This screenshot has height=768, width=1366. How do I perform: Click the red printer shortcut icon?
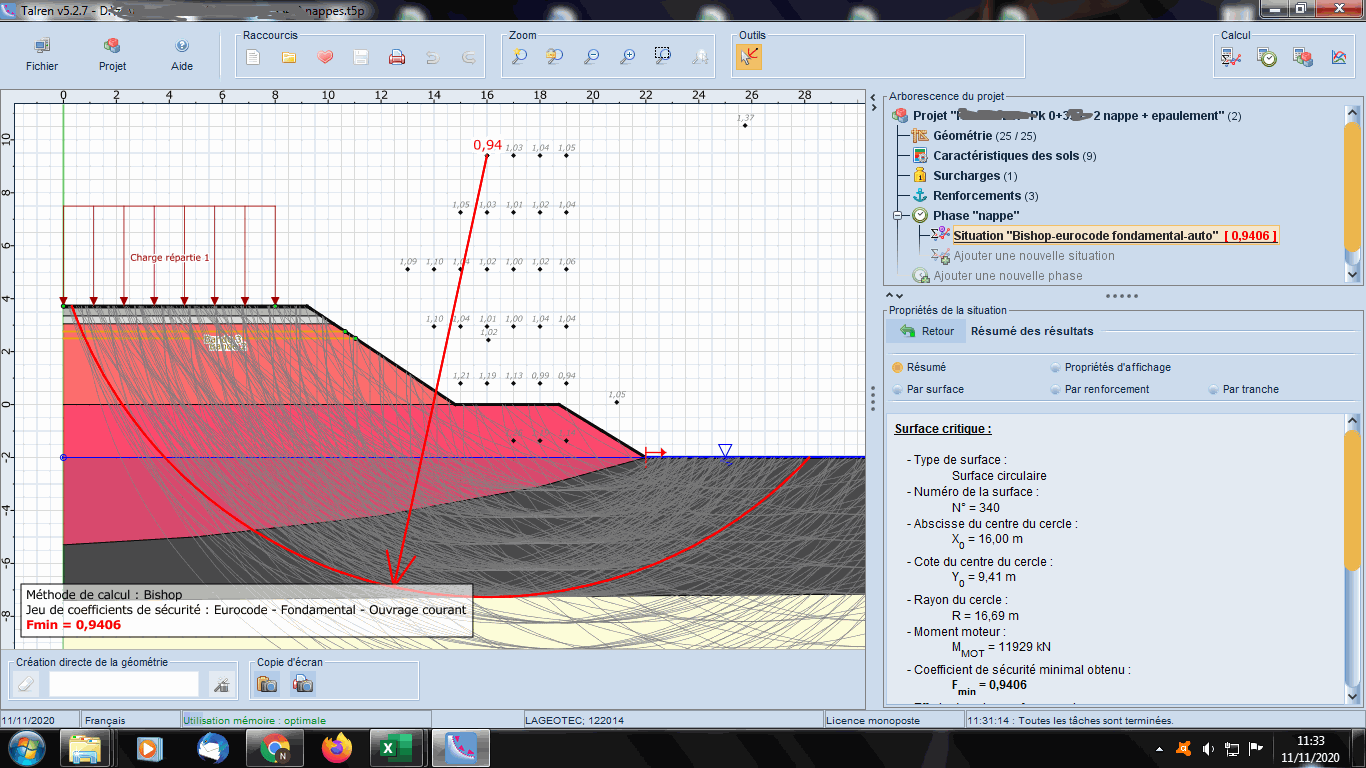(x=397, y=57)
